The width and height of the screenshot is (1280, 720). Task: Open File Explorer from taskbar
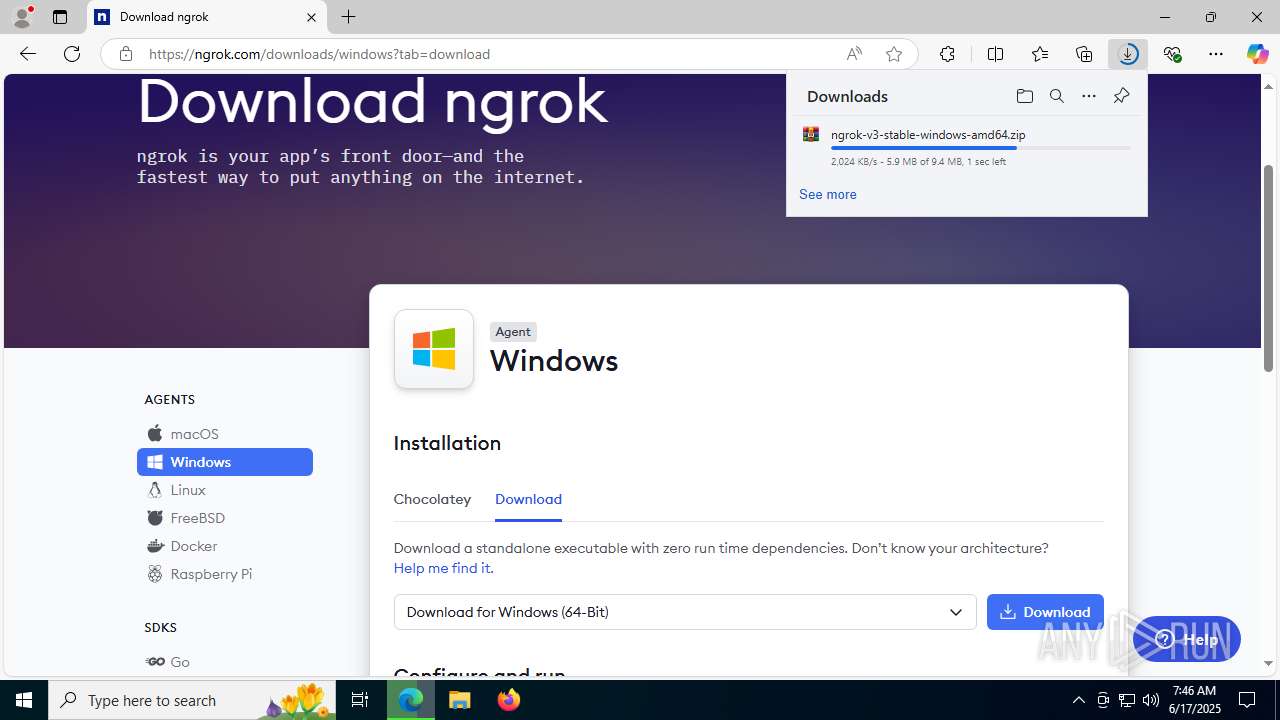pyautogui.click(x=460, y=700)
